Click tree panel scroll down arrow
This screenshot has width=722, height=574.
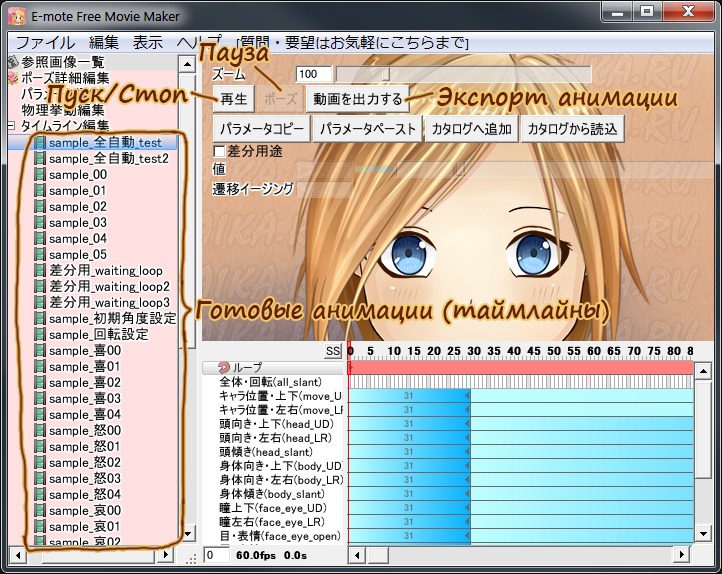coord(187,534)
